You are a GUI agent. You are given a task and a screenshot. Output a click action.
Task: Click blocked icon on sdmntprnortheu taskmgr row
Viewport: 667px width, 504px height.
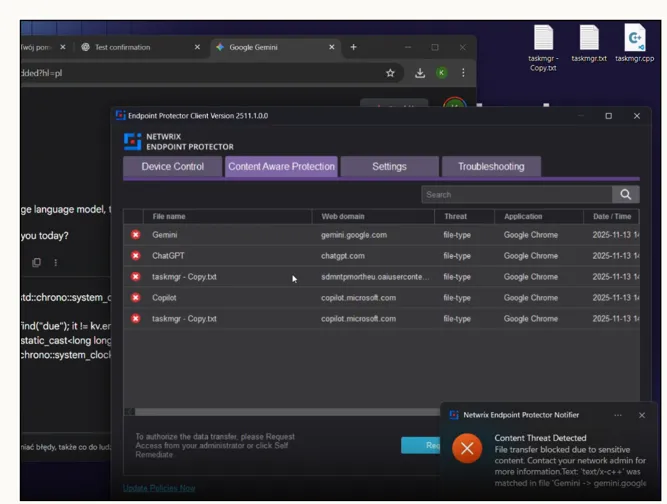[136, 276]
